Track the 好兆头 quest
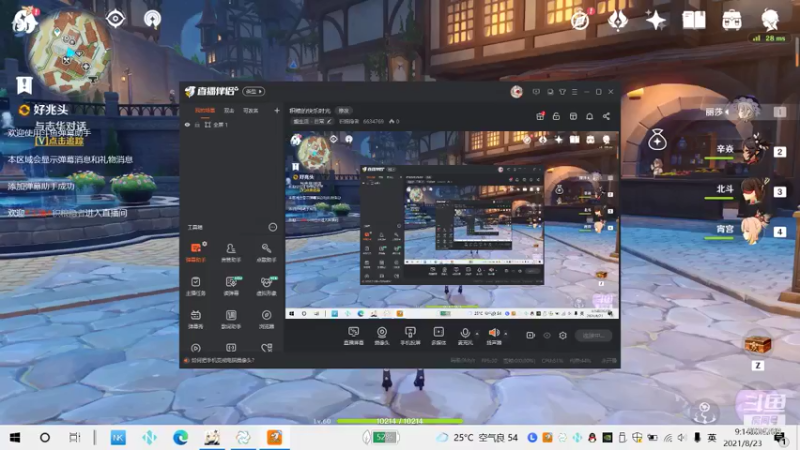 pos(59,141)
